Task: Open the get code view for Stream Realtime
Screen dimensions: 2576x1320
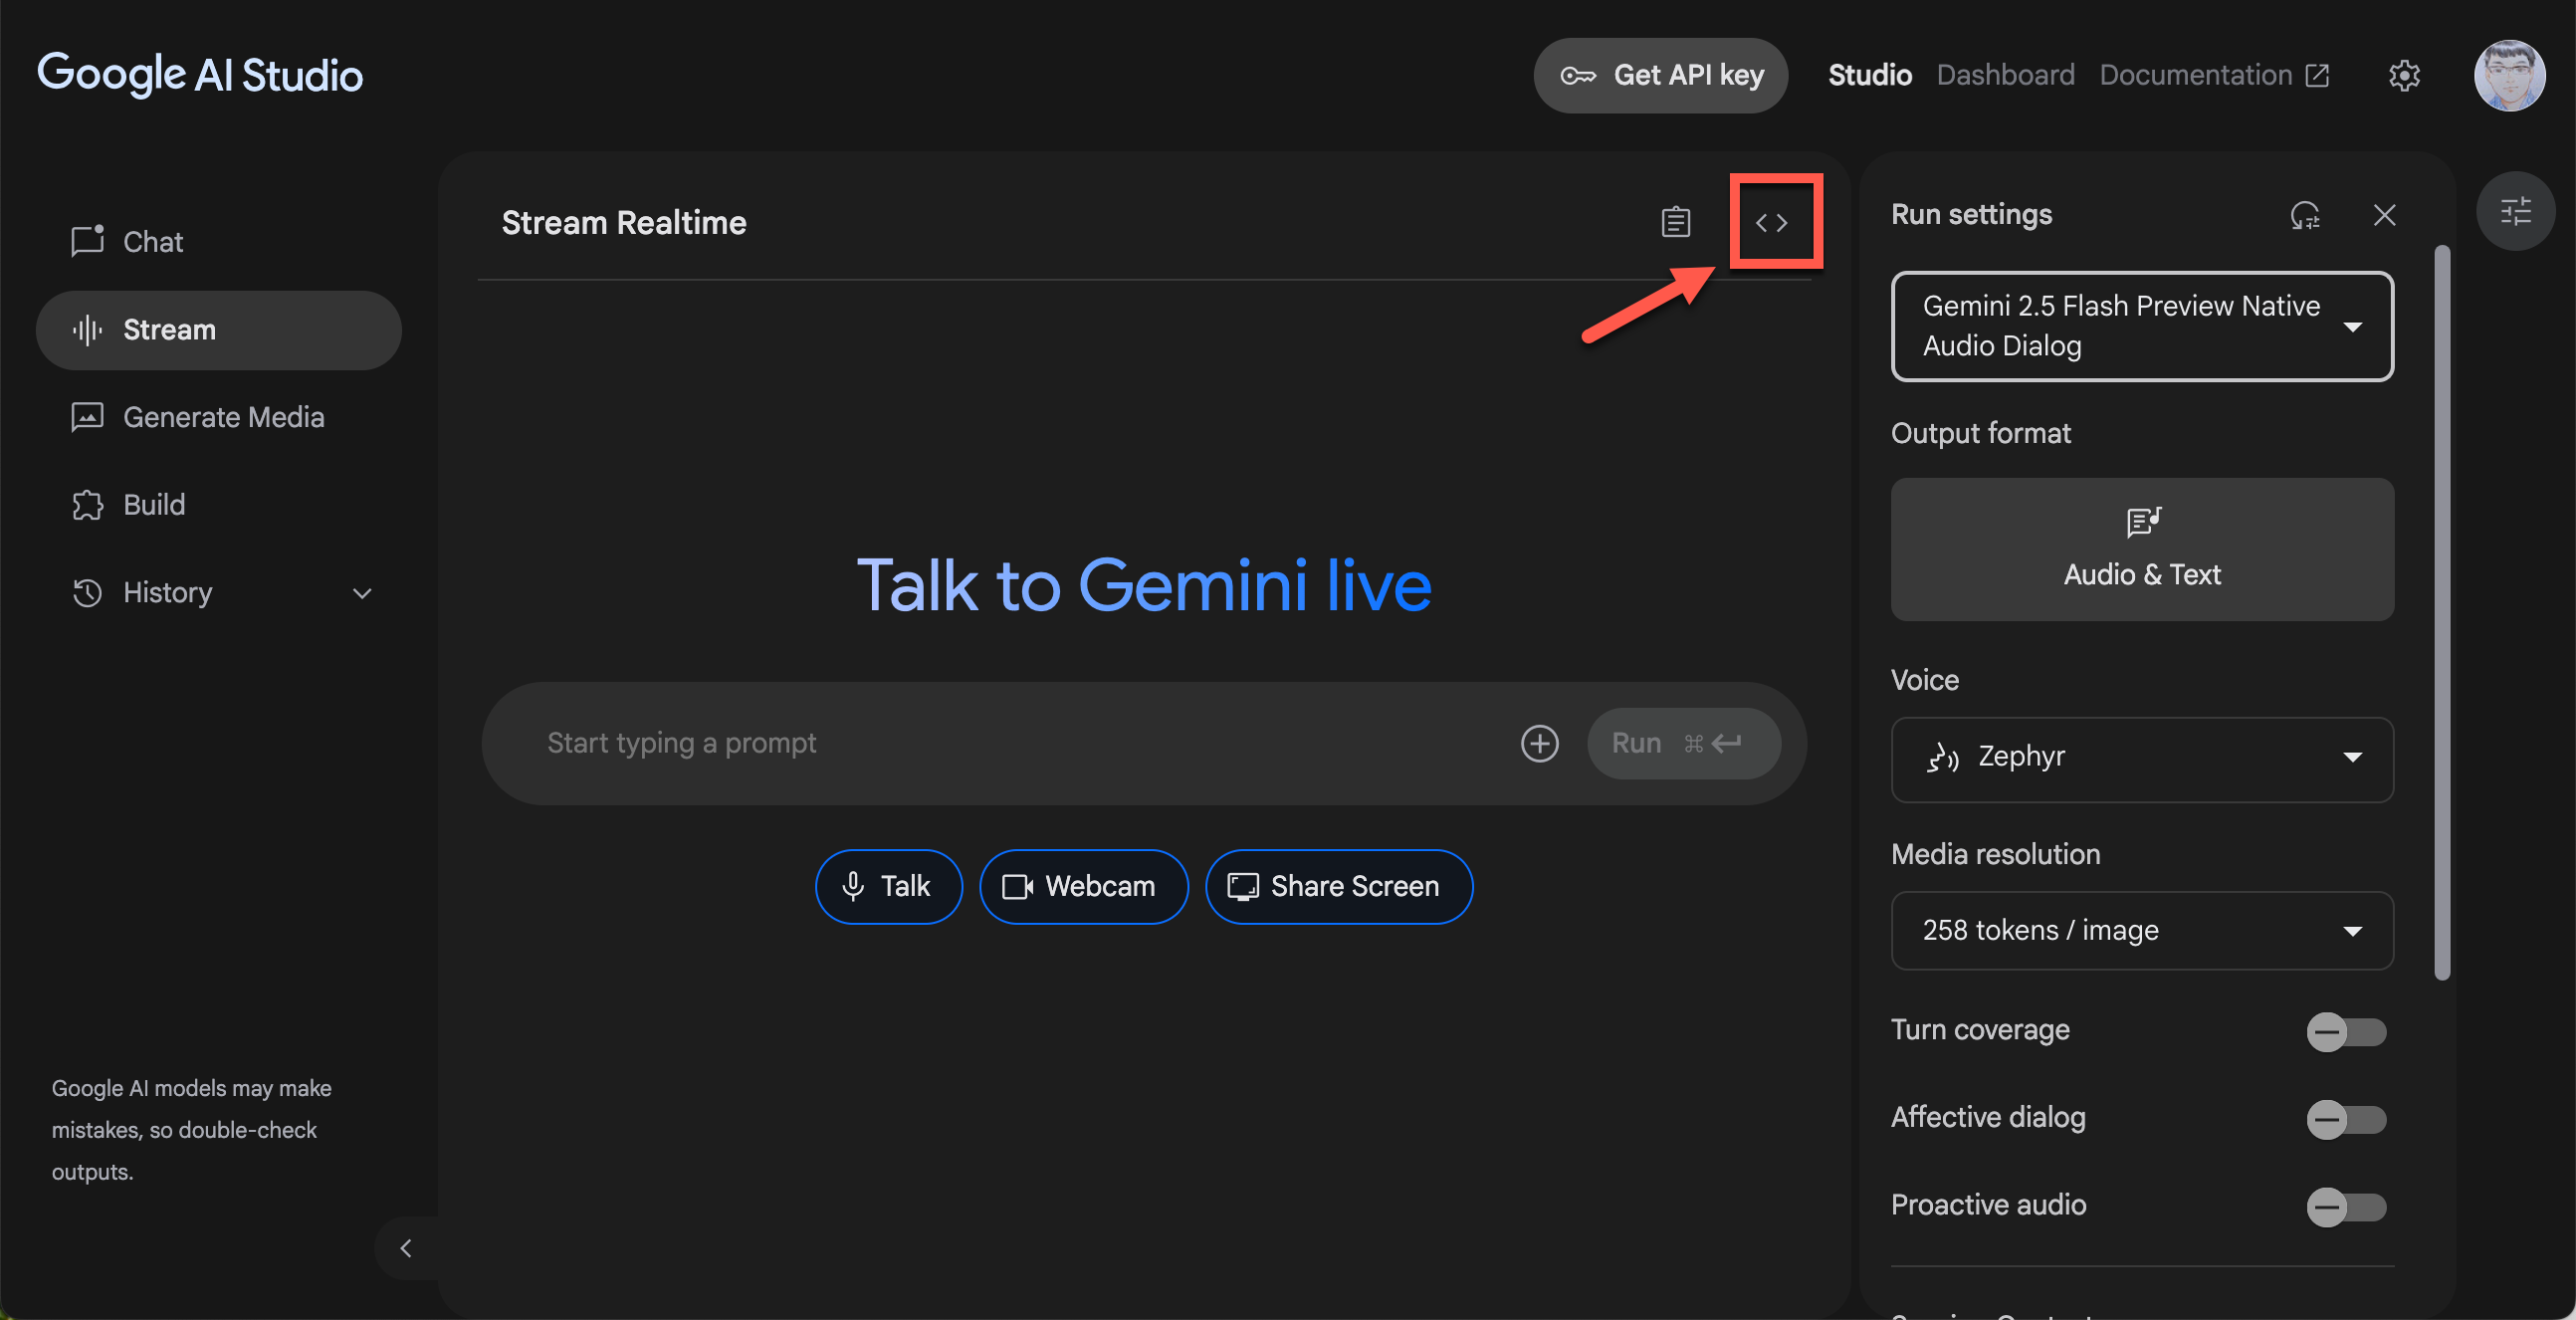Action: 1775,222
